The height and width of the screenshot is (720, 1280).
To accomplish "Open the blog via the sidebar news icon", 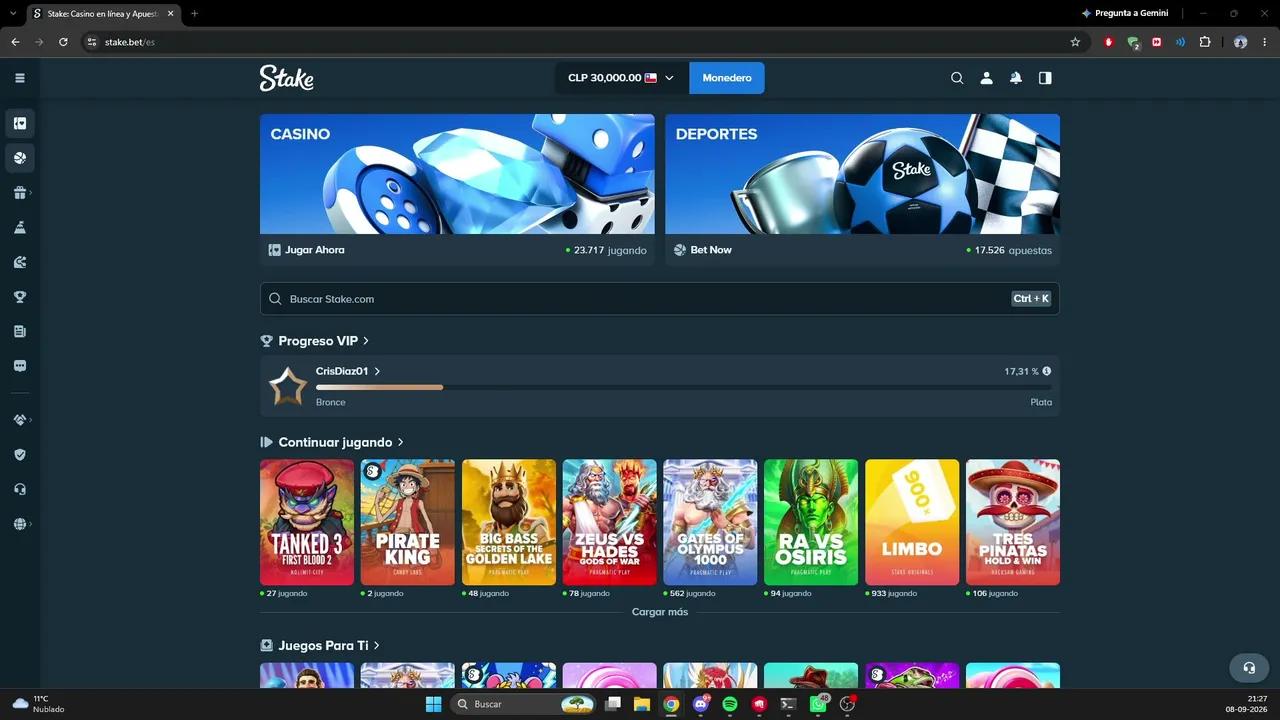I will pyautogui.click(x=20, y=331).
